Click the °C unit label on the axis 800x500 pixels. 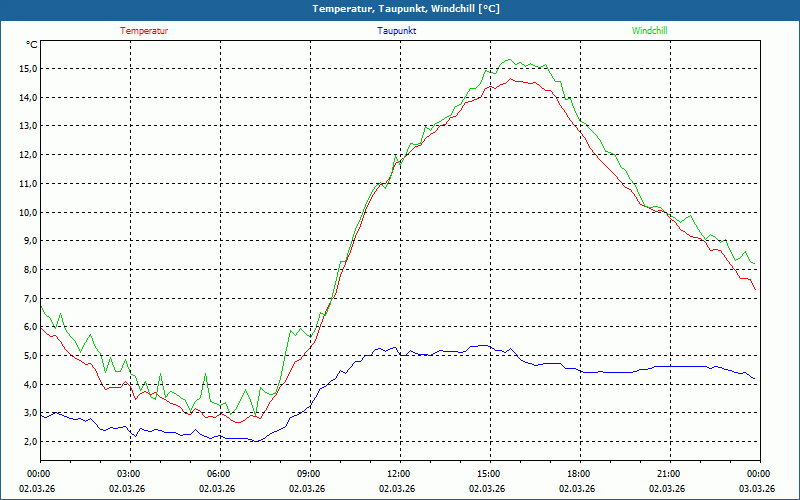point(32,45)
